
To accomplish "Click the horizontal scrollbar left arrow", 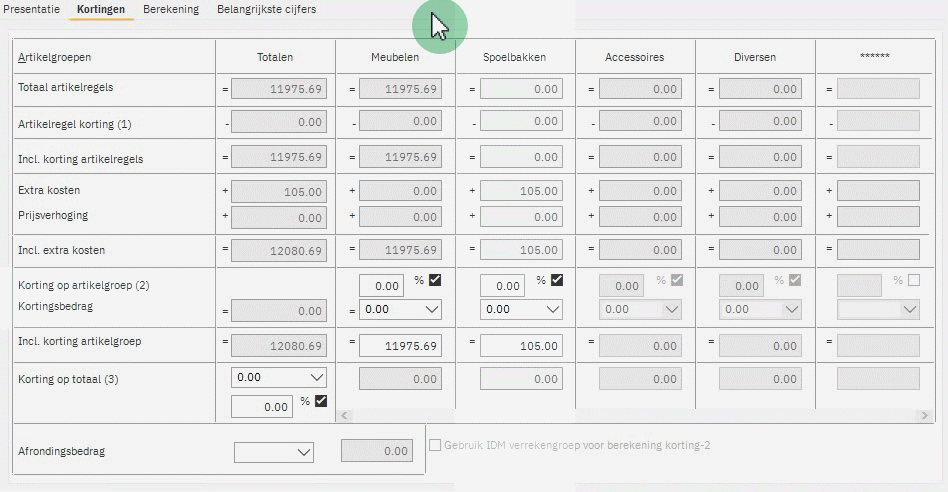I will [344, 415].
